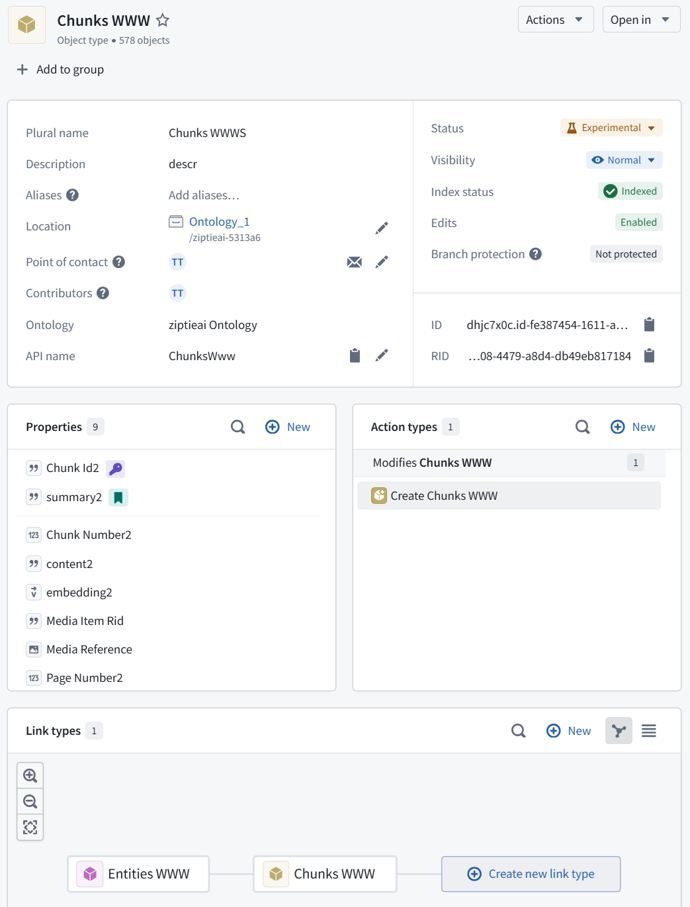Open the Chunk Number2 property

point(88,535)
